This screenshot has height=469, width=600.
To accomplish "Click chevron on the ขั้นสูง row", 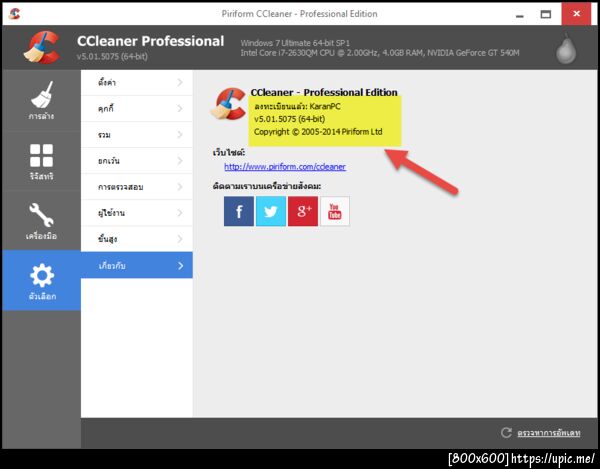I will click(180, 239).
